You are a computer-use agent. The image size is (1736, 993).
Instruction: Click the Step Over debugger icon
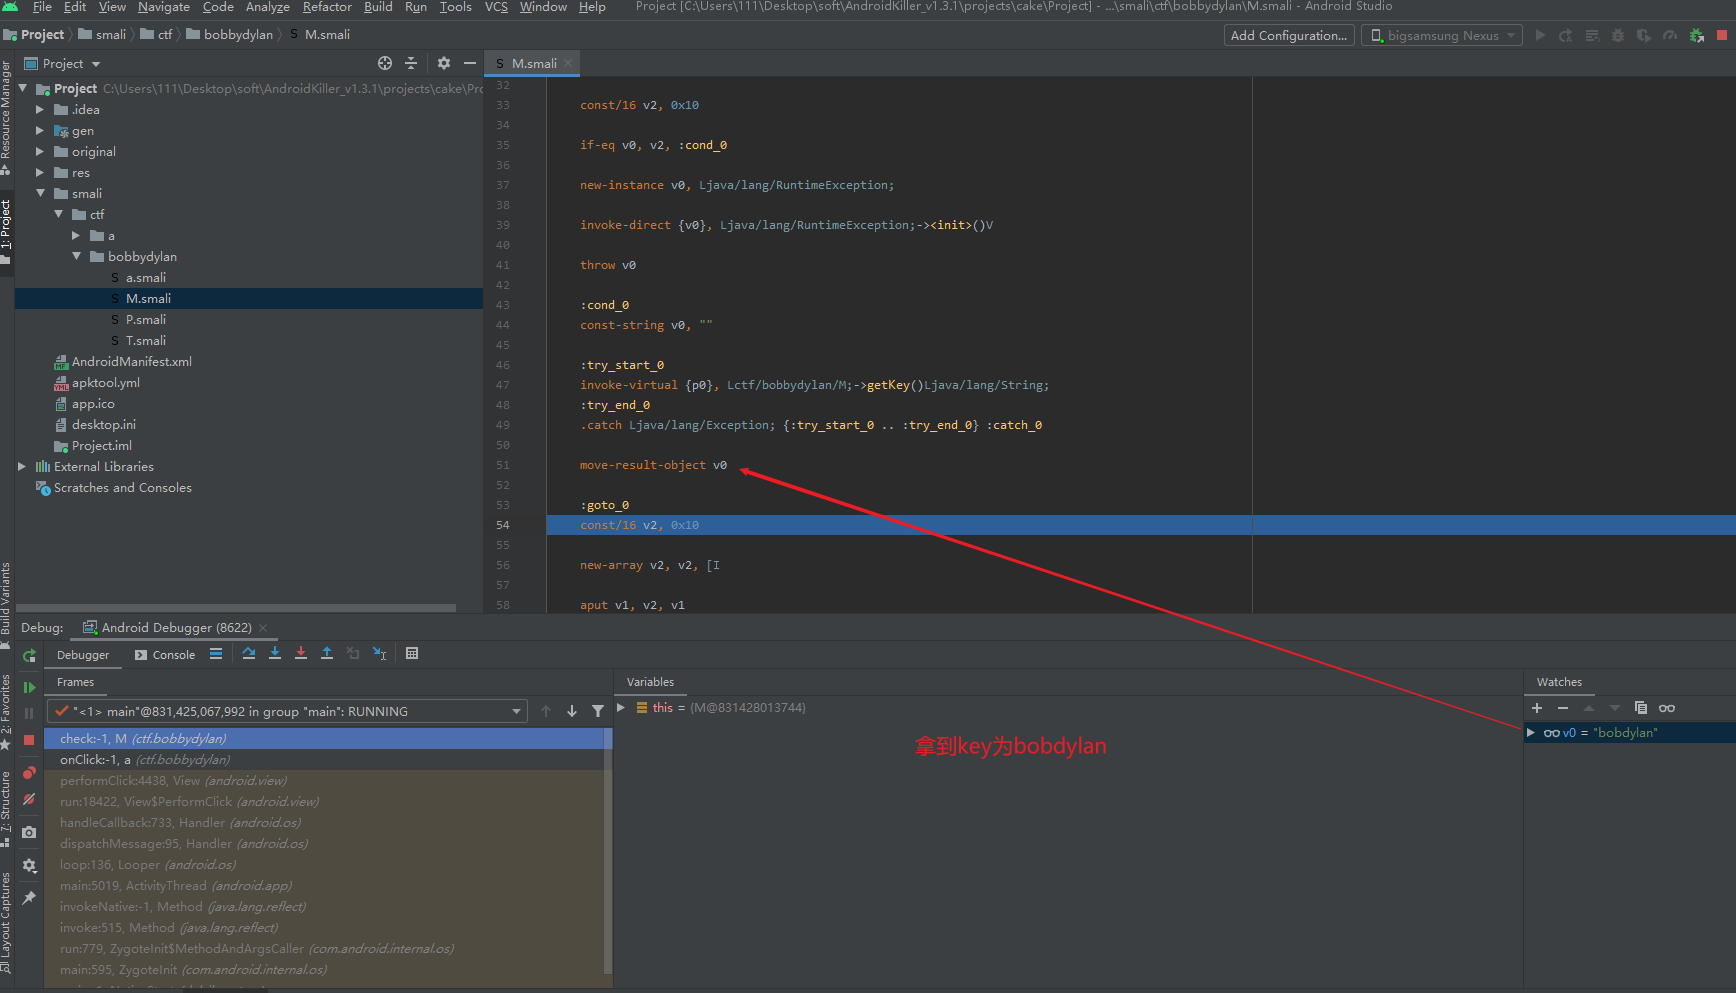249,653
